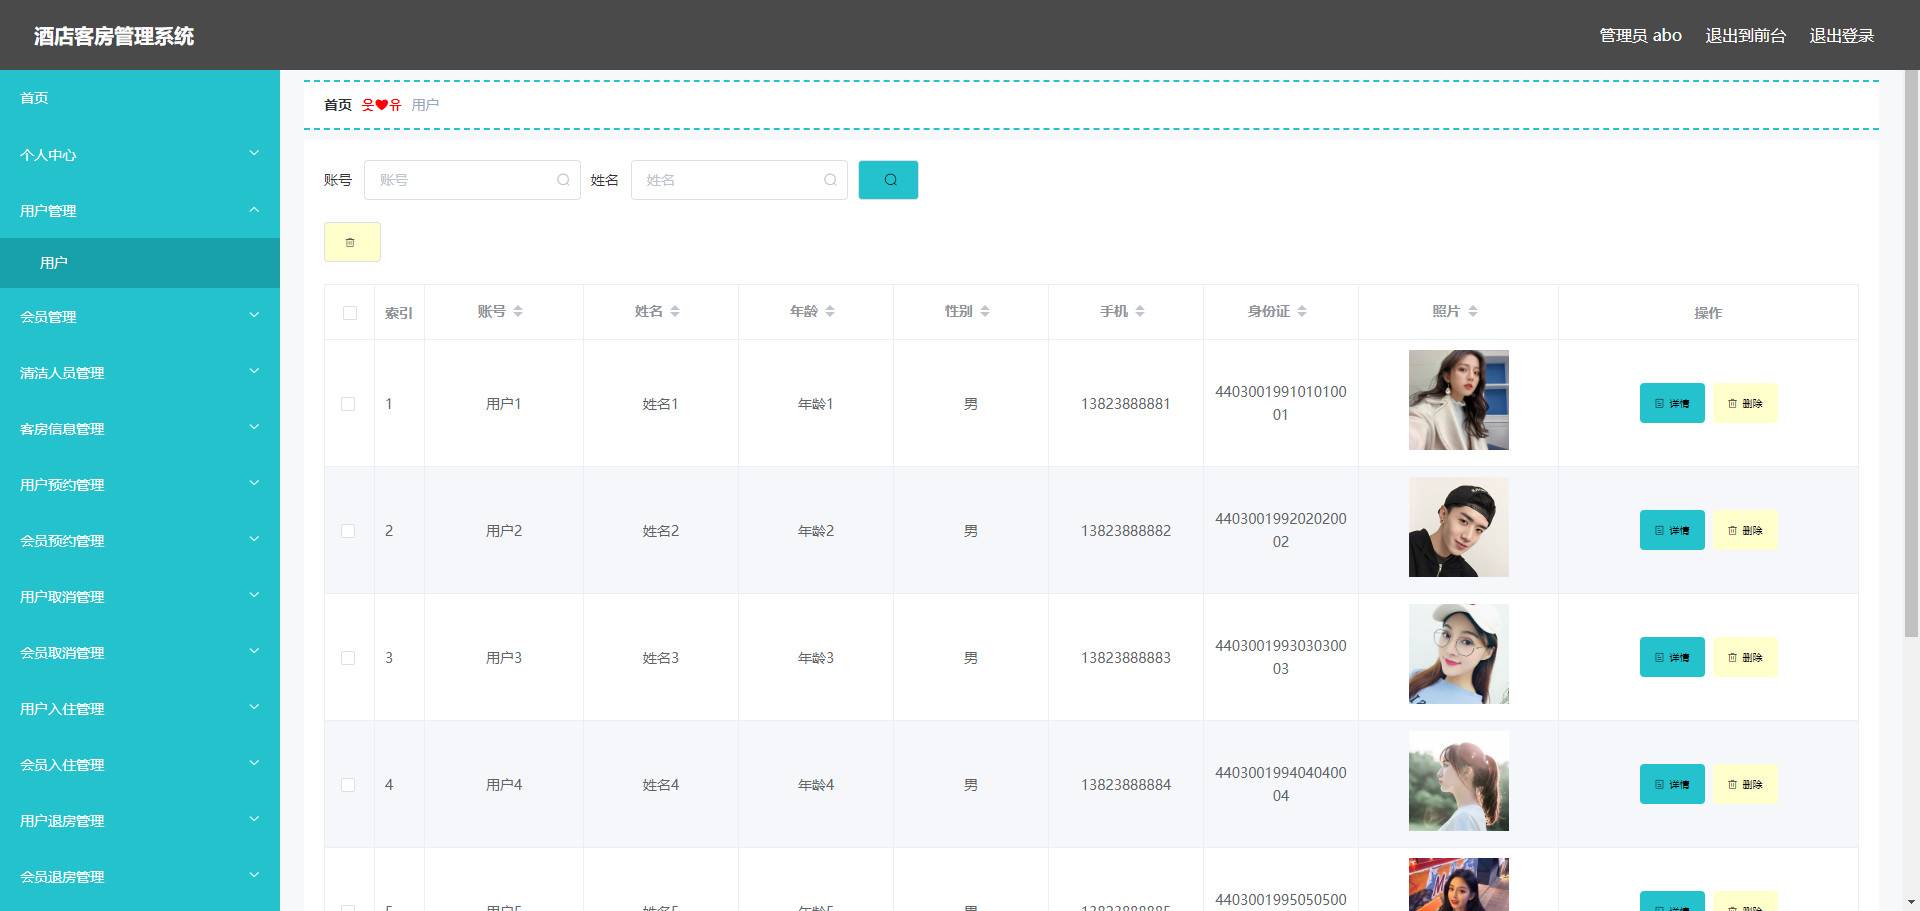The width and height of the screenshot is (1920, 911).
Task: Open 详情 for 用户4 row
Action: pos(1672,784)
